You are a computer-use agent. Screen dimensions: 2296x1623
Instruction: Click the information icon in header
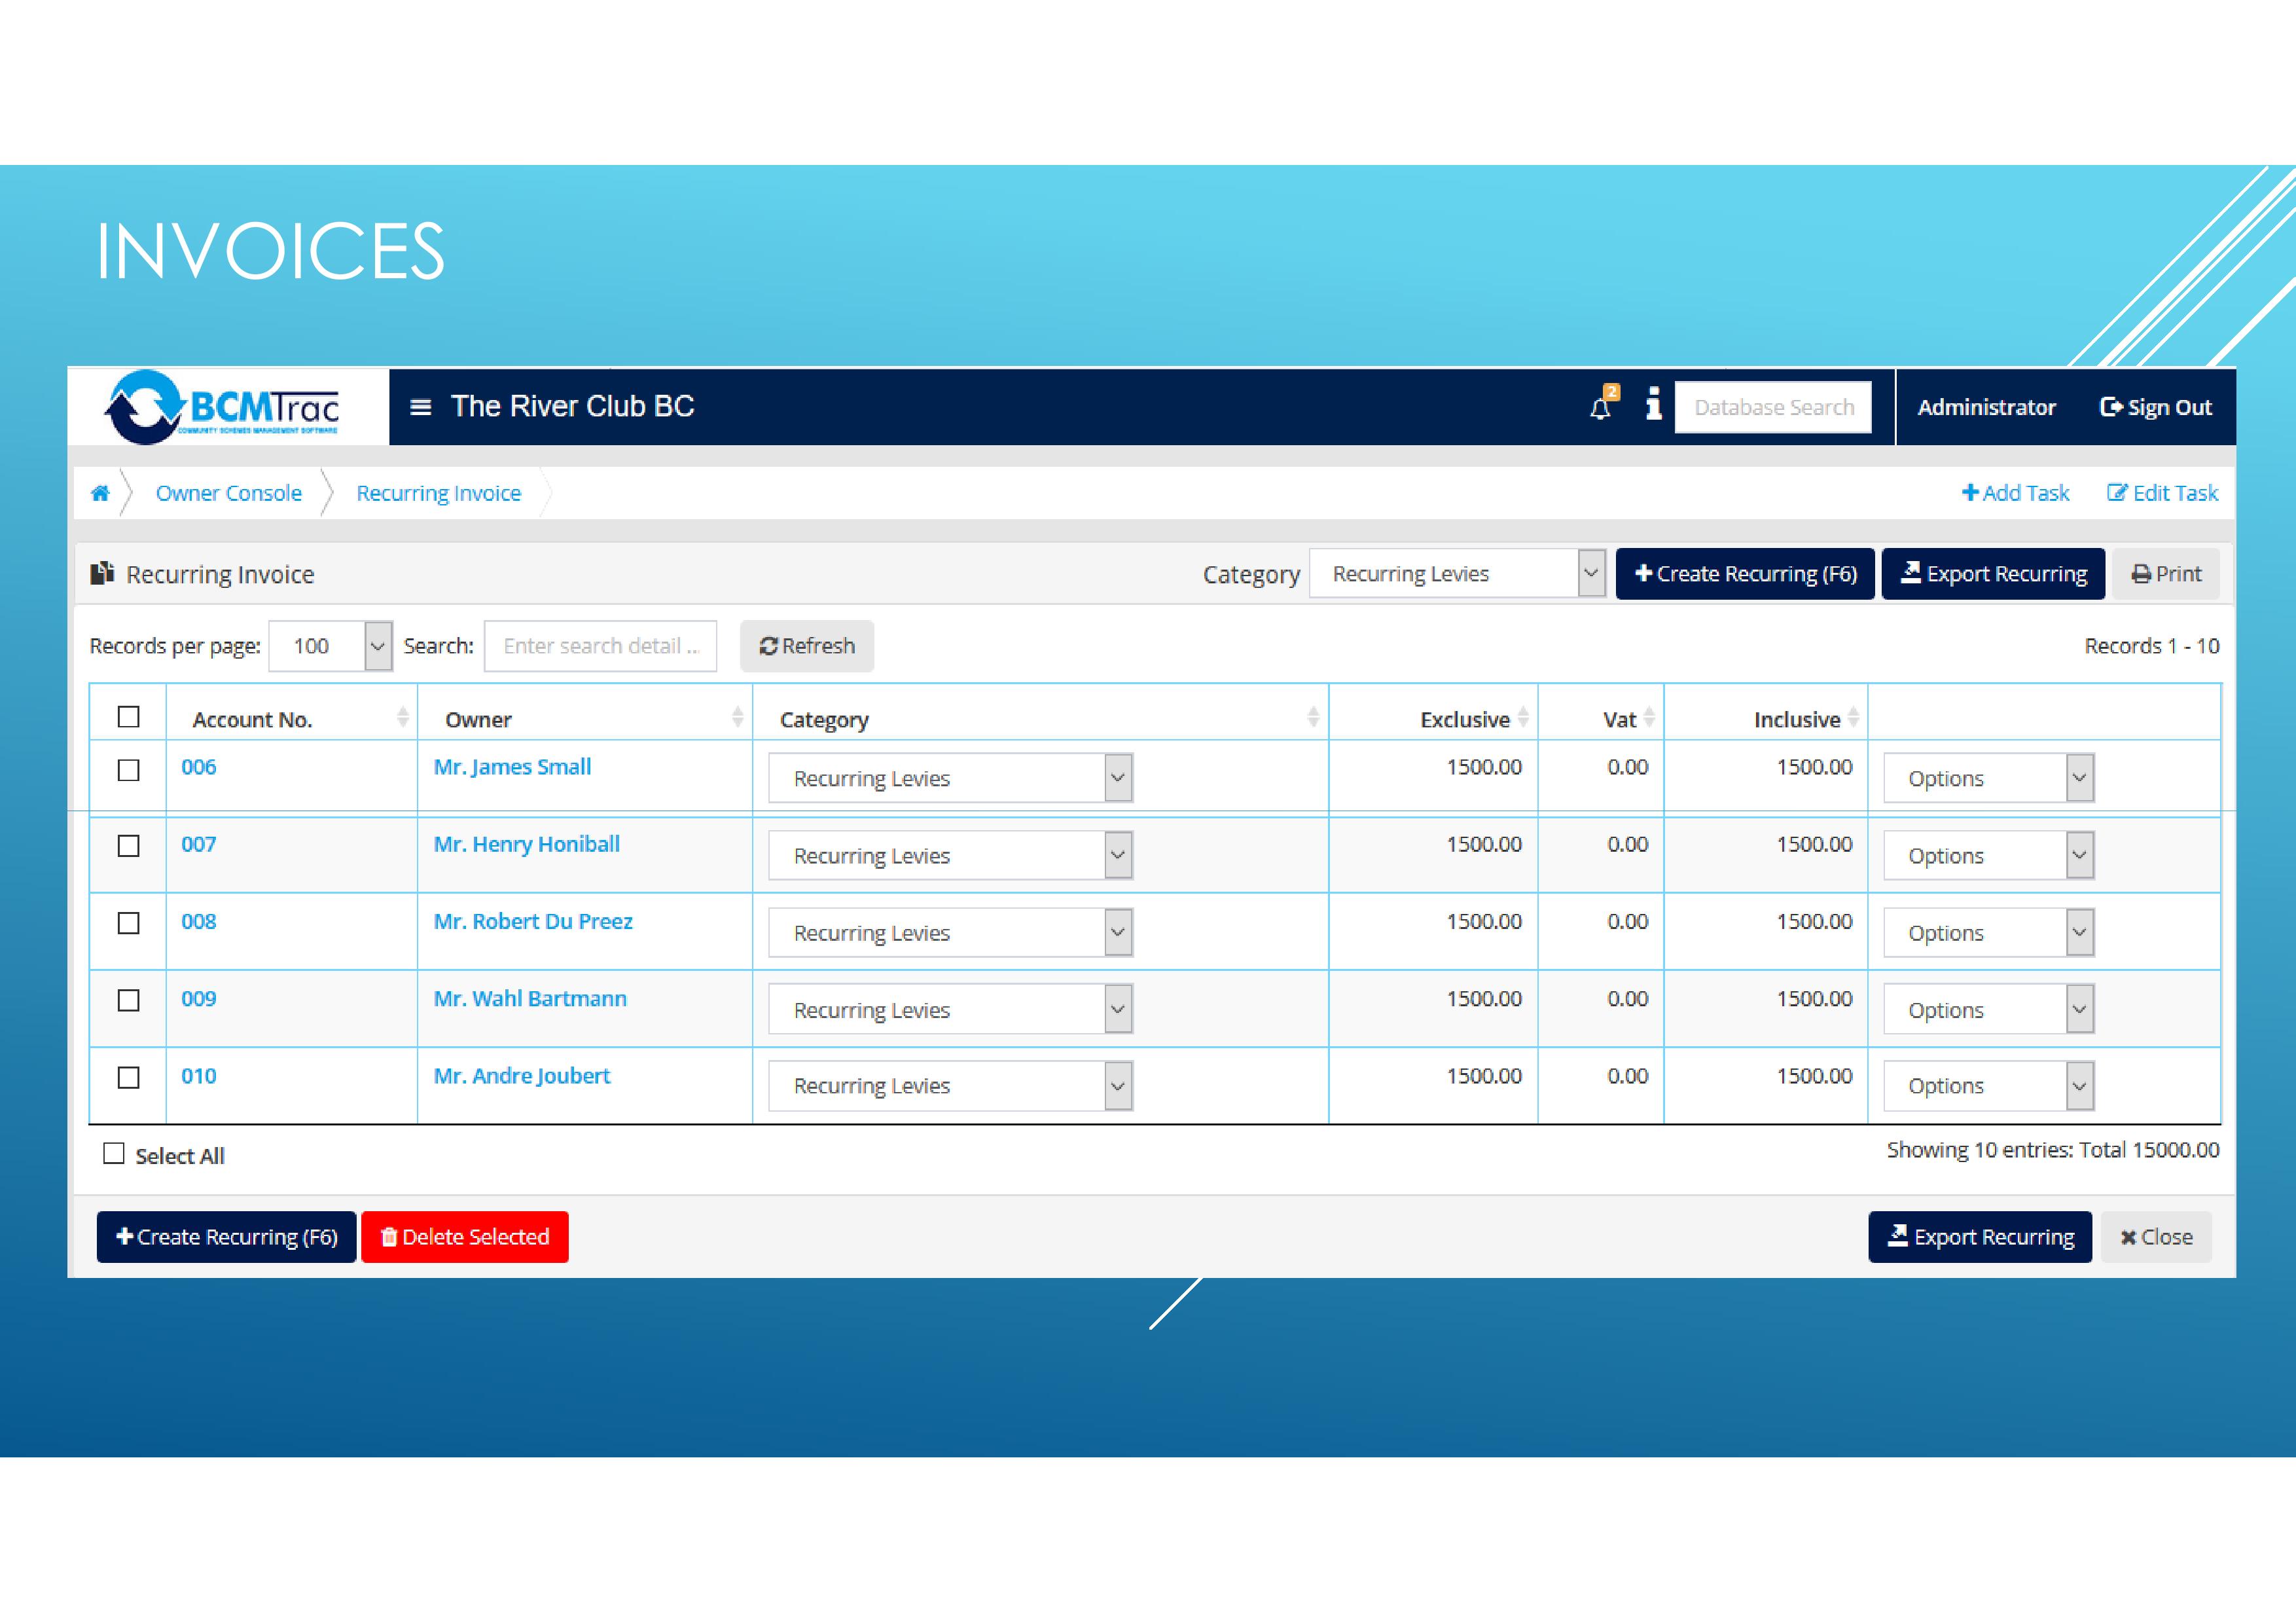(1653, 404)
